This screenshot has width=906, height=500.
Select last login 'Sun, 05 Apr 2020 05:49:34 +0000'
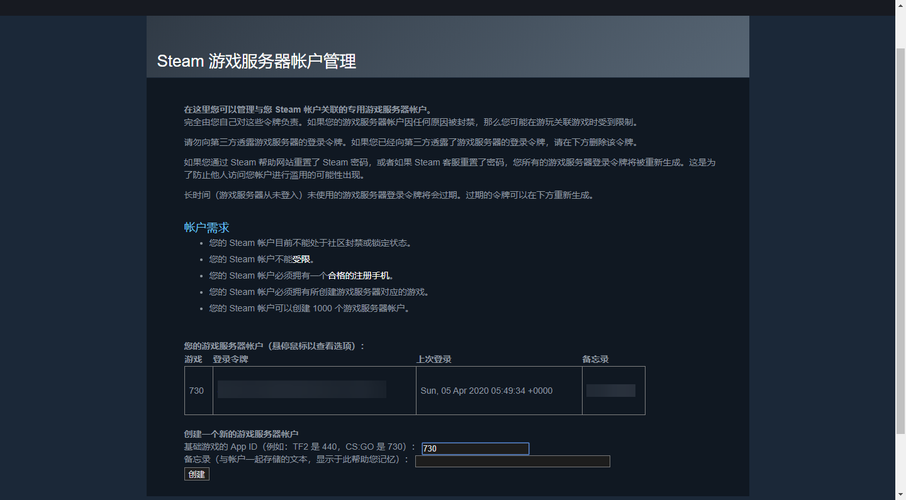click(x=487, y=391)
